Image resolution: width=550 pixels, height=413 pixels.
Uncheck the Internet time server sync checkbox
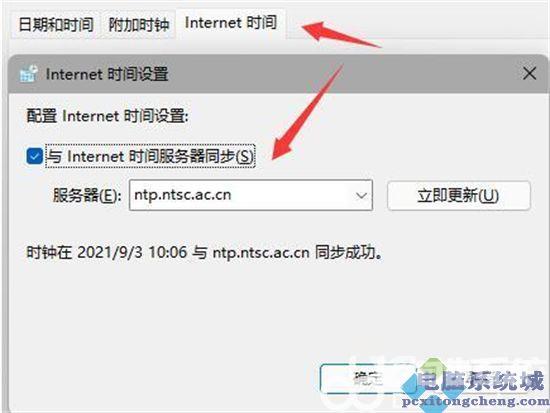35,156
